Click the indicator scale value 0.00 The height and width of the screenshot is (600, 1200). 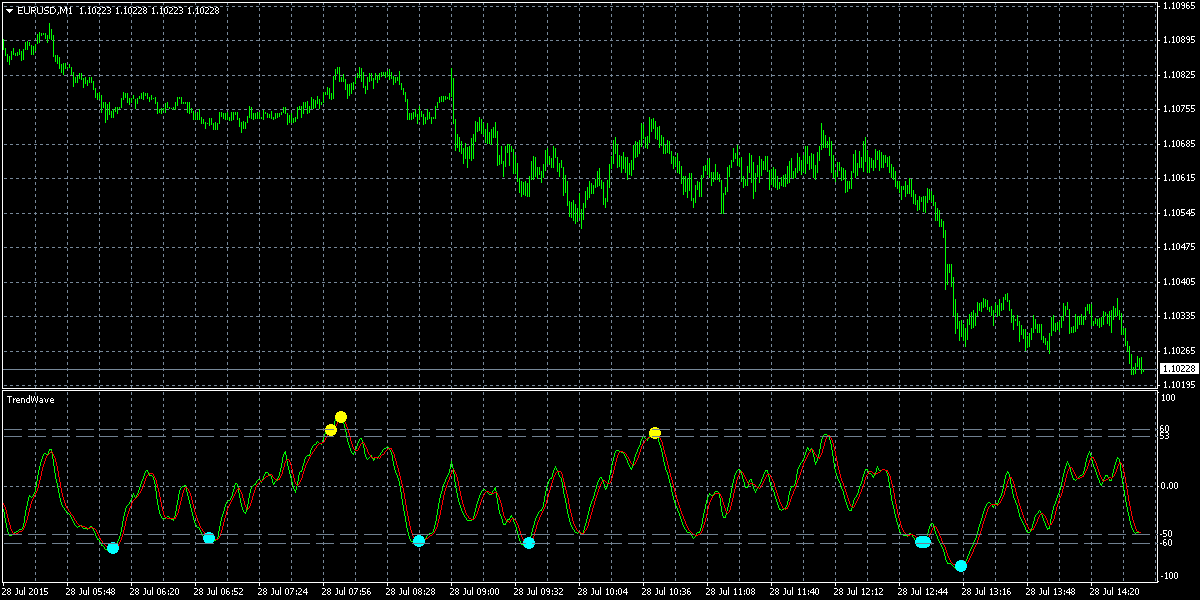(x=1172, y=486)
